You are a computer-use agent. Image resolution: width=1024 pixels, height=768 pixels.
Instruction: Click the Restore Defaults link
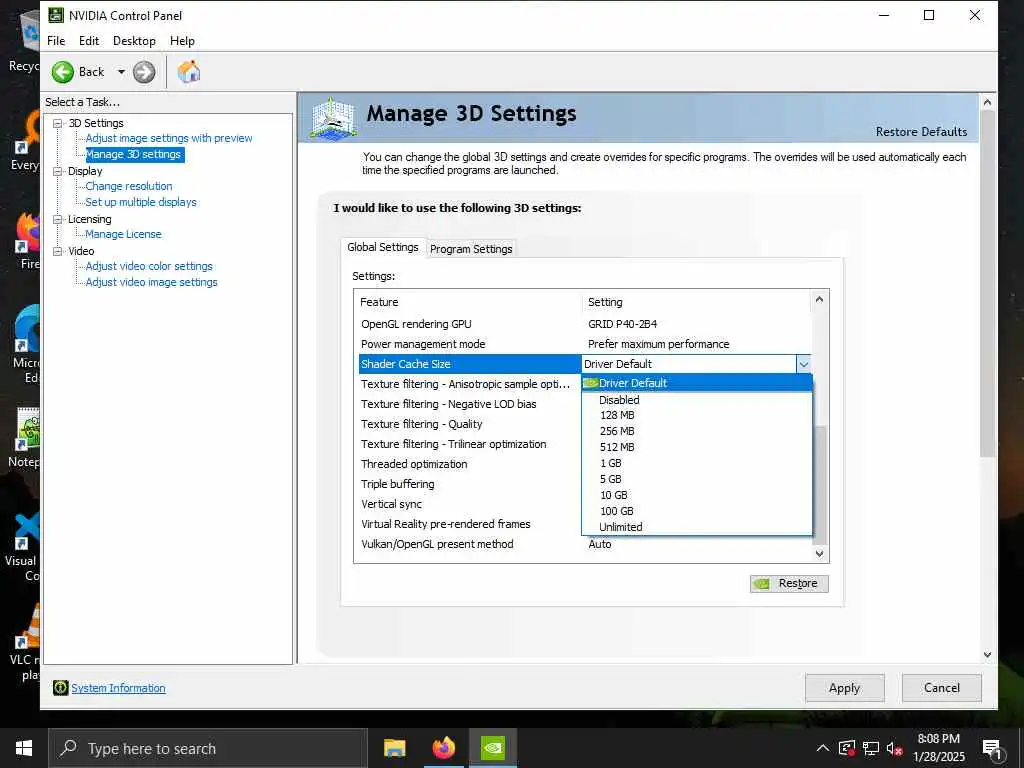click(921, 132)
